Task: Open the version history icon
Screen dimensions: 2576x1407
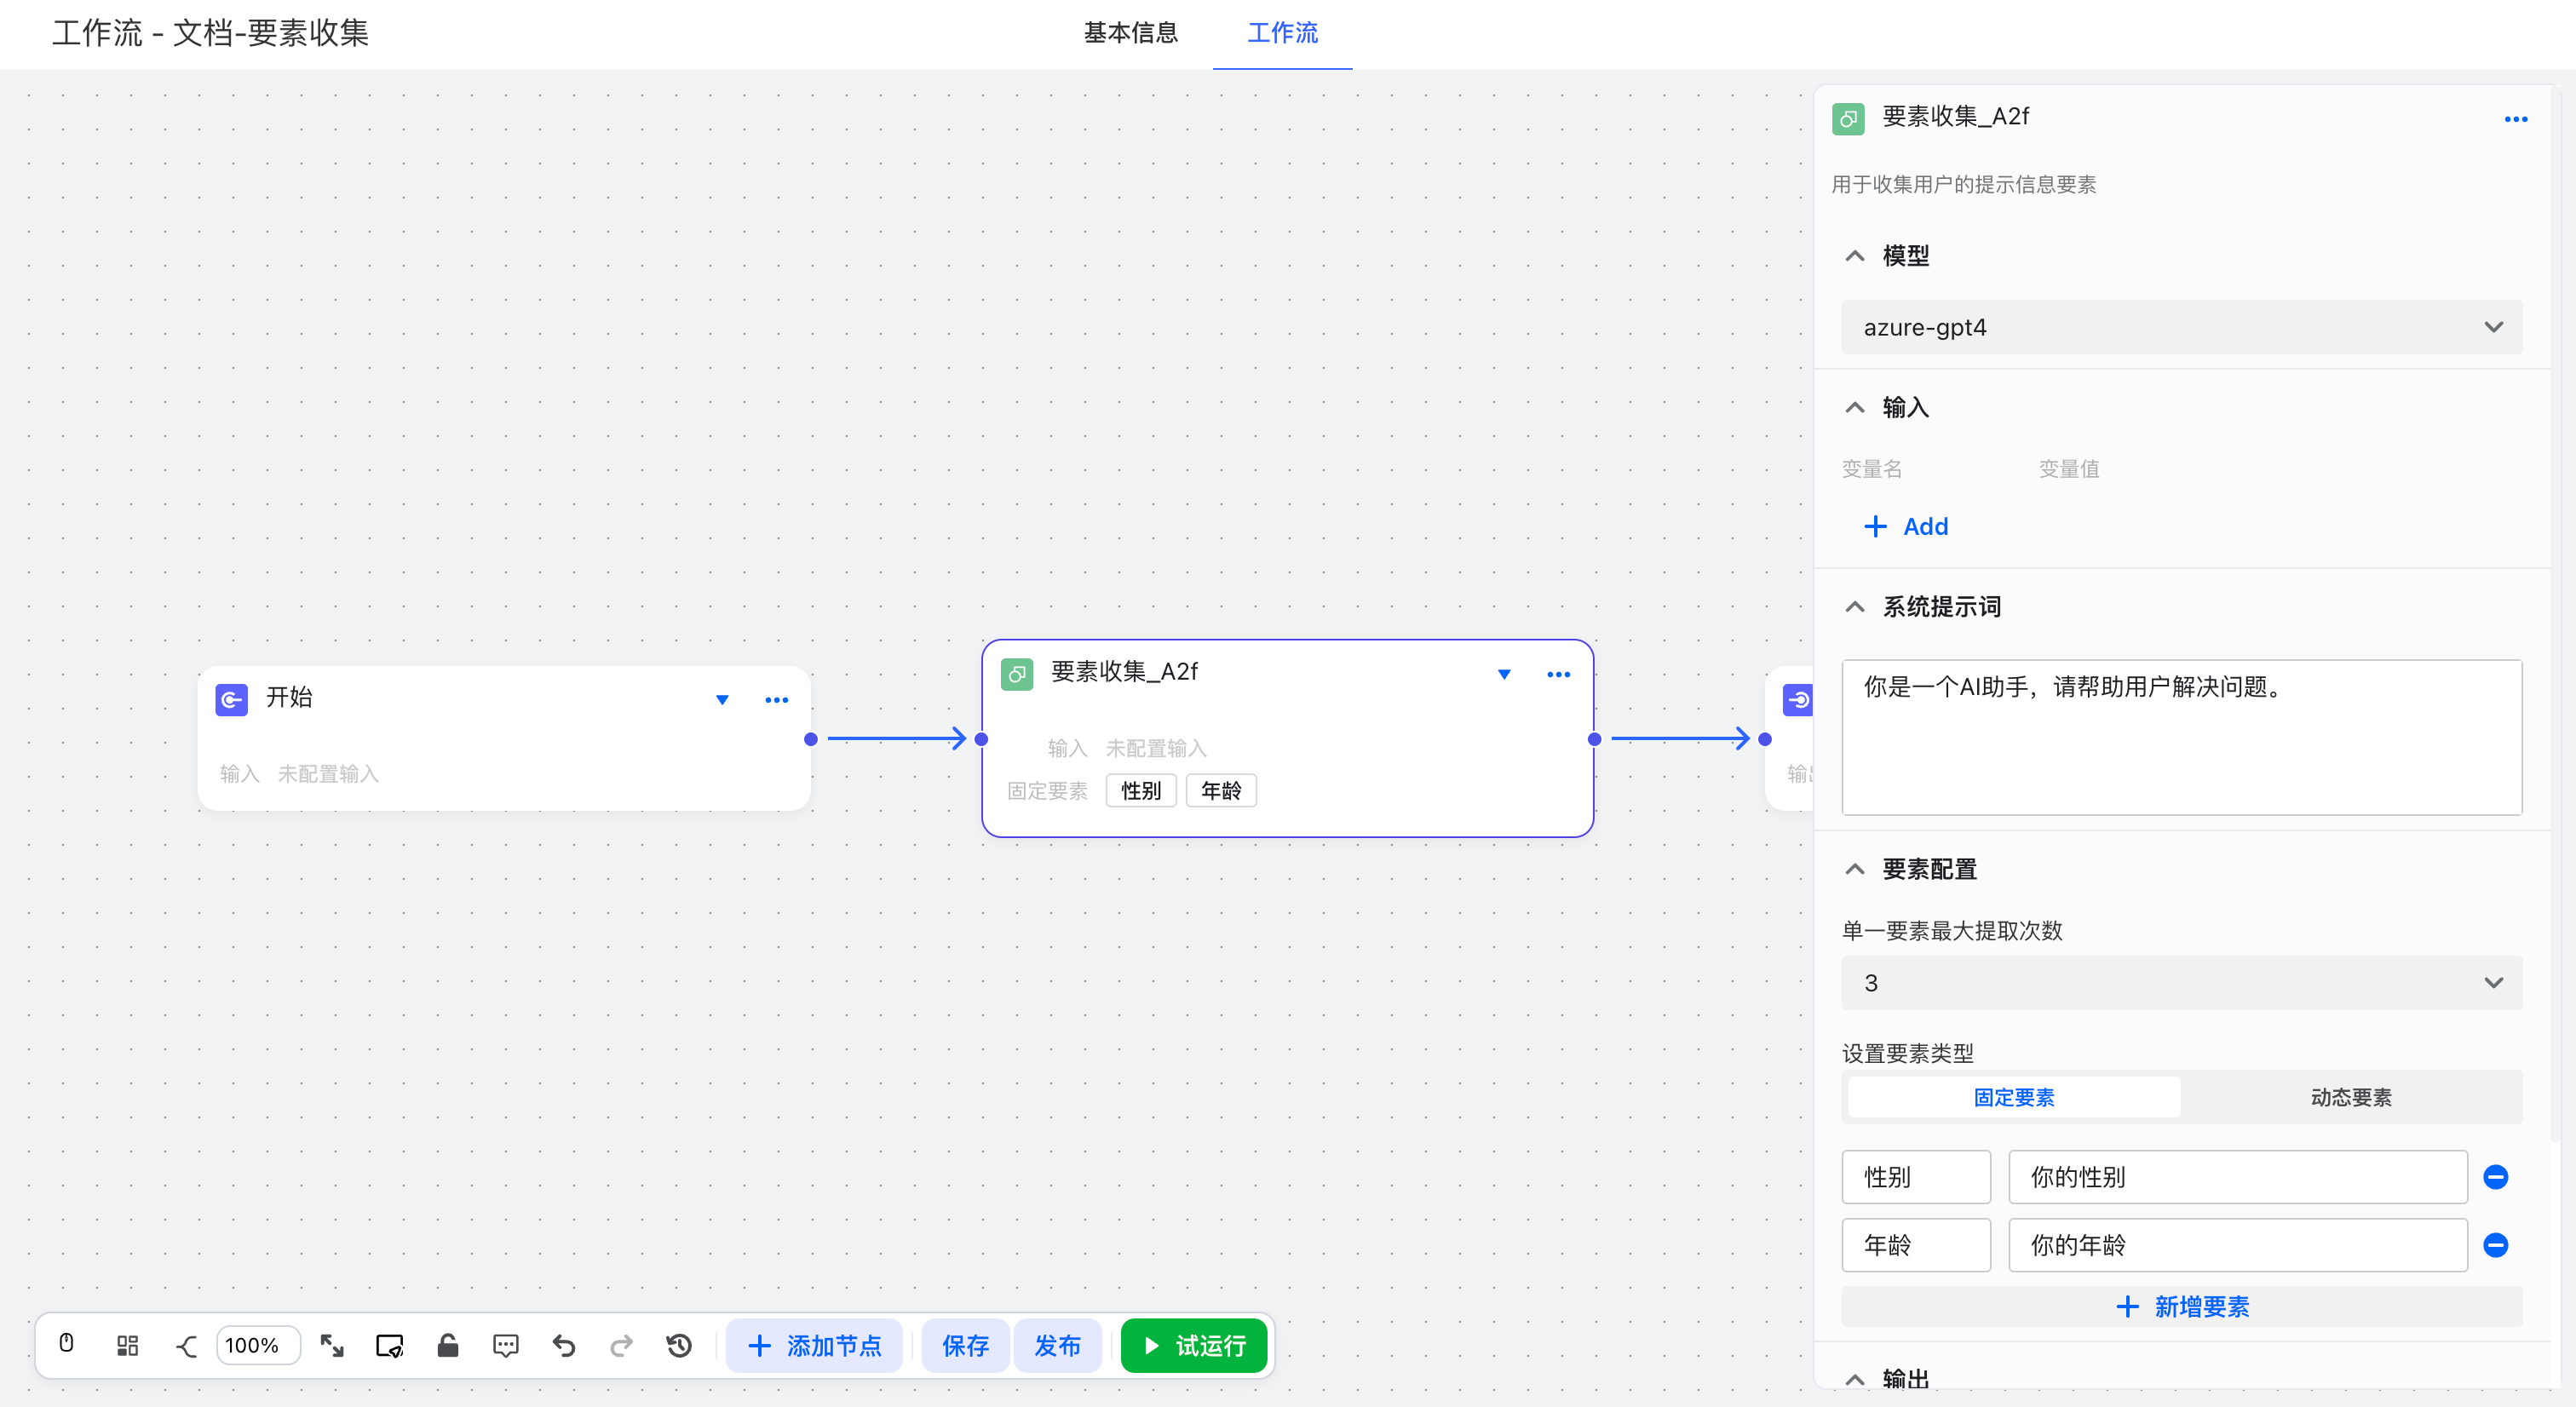Action: 679,1345
